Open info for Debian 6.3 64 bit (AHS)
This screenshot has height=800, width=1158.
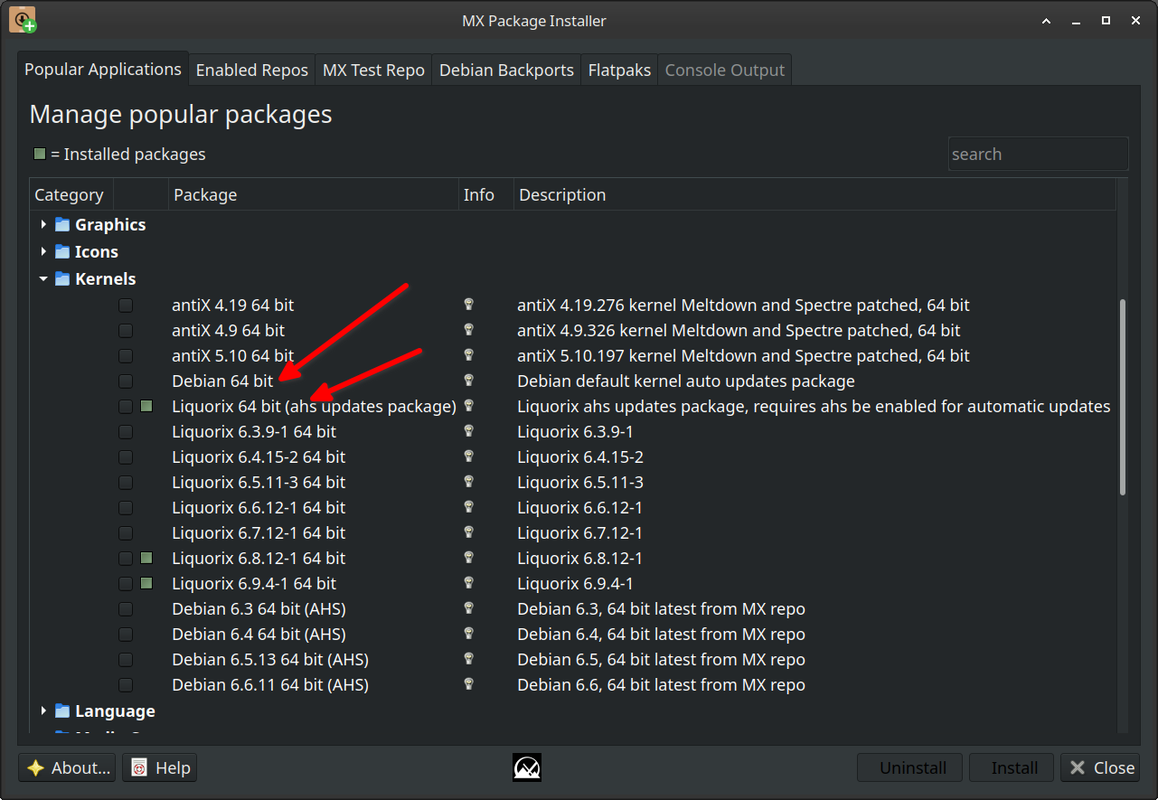[468, 608]
